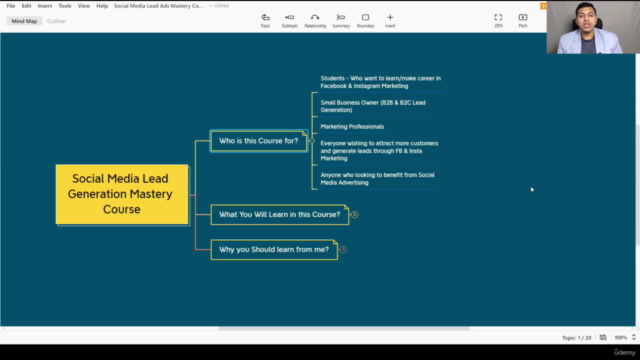The height and width of the screenshot is (360, 640).
Task: Select the Relationship tool
Action: tap(315, 18)
